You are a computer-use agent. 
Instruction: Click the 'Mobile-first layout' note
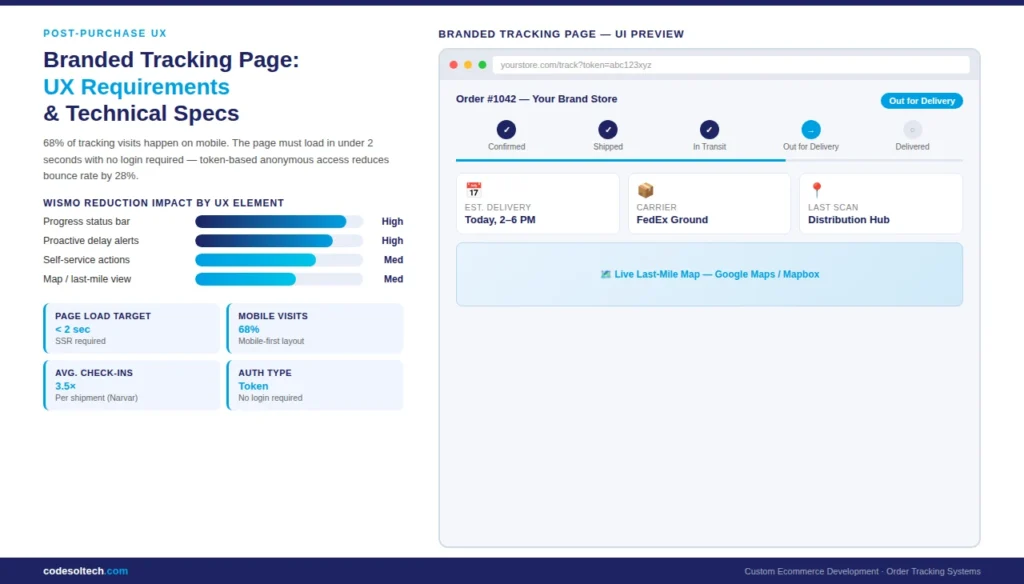tap(271, 341)
